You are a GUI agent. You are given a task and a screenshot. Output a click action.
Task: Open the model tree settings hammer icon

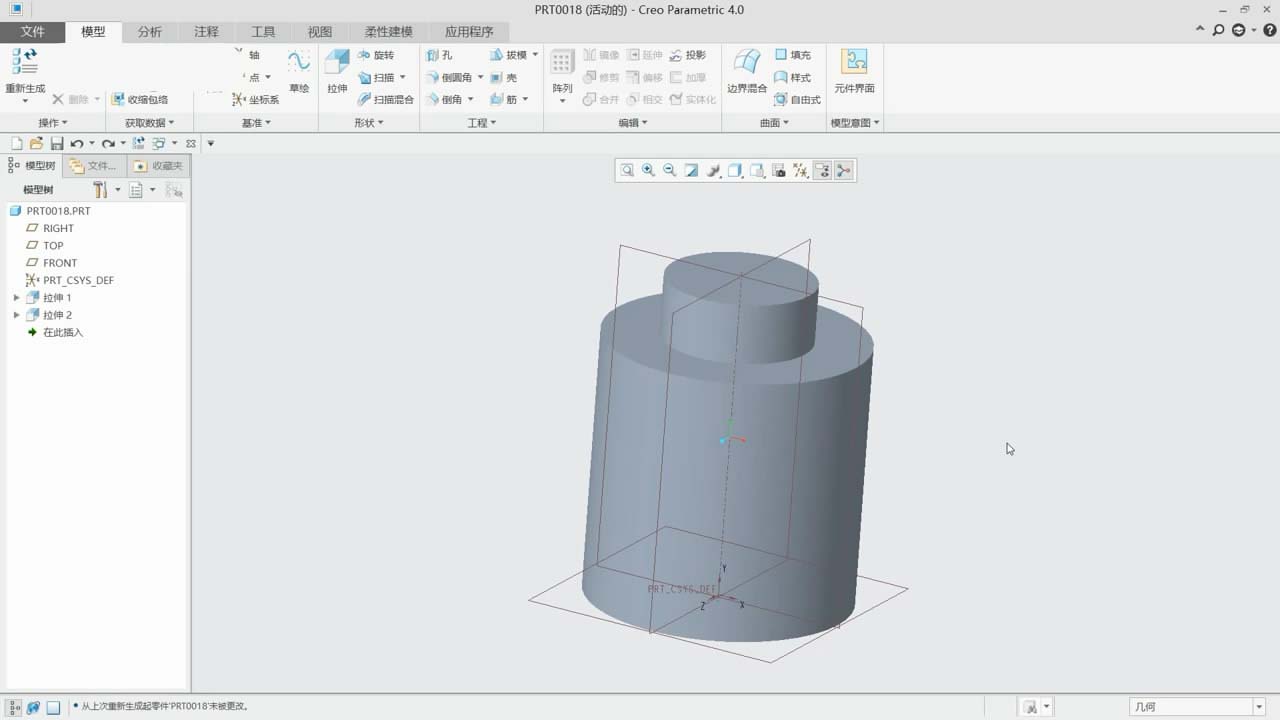click(100, 189)
